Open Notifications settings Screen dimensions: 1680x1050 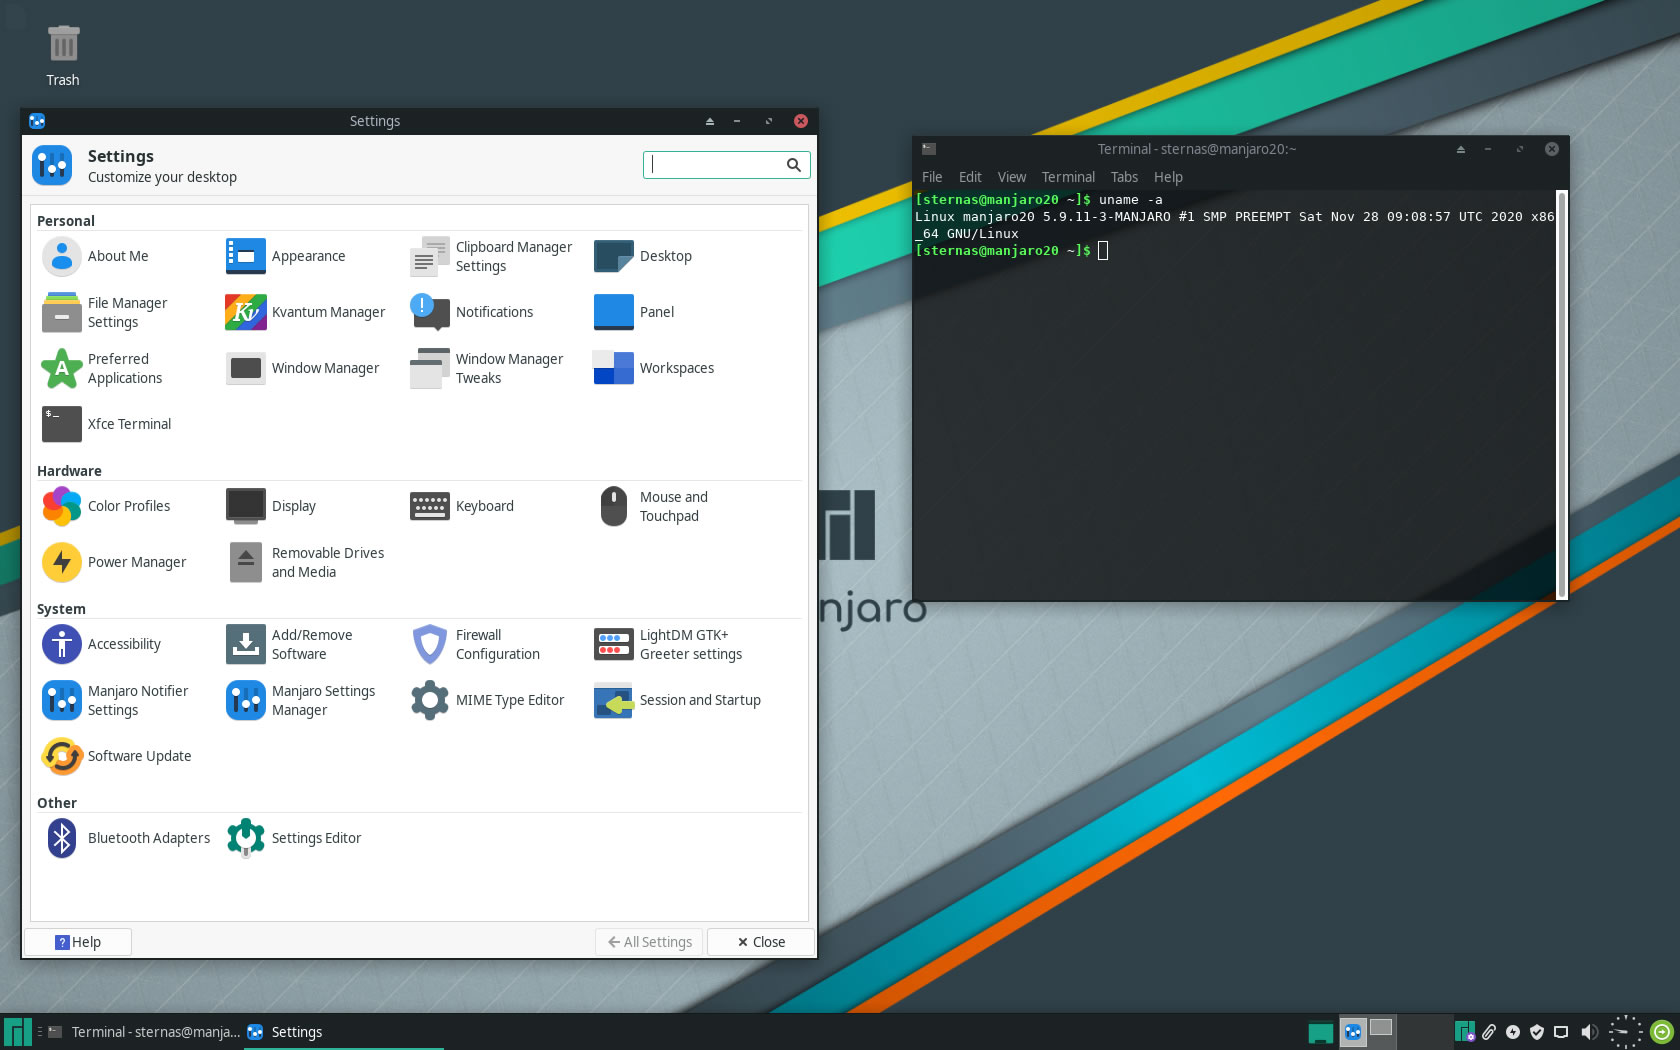click(471, 312)
